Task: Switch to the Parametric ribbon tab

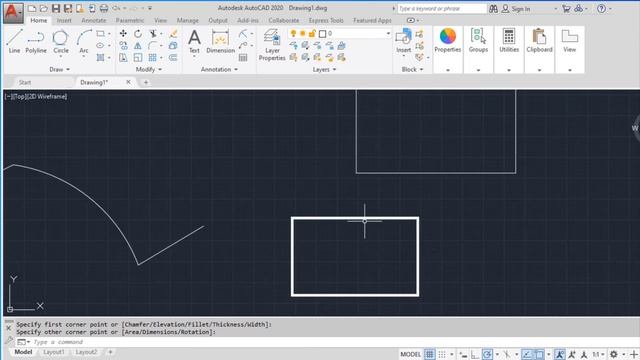Action: click(x=130, y=20)
